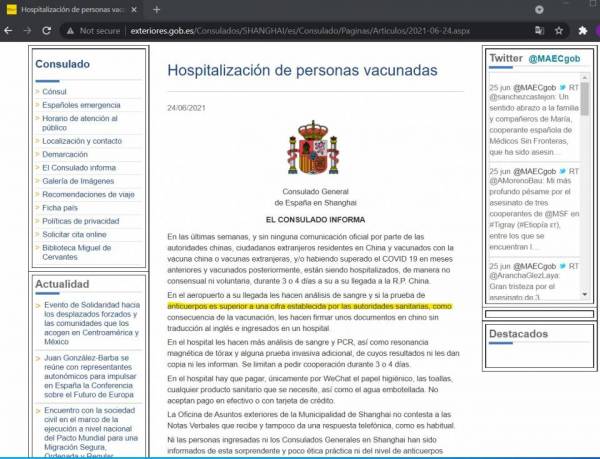Click the Actualidad section heading

point(62,284)
